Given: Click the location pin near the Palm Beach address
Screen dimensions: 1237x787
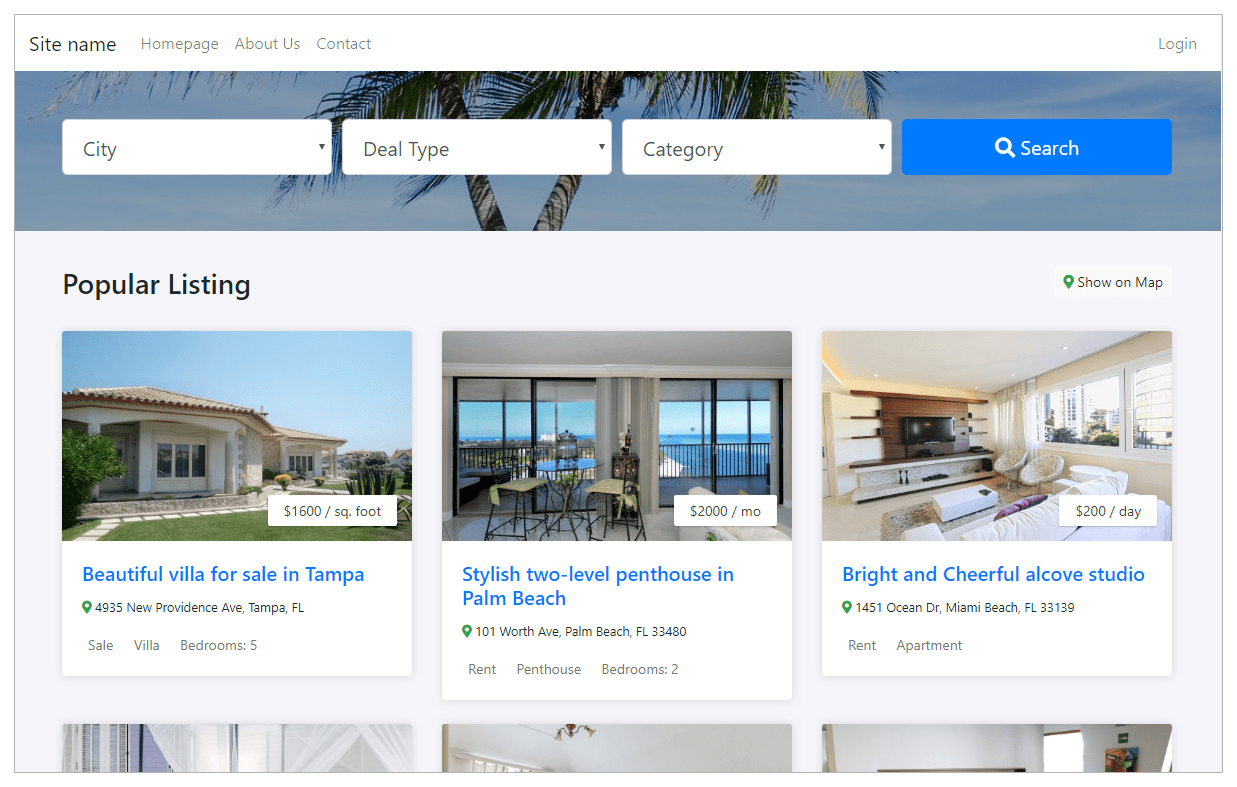Looking at the screenshot, I should [466, 631].
